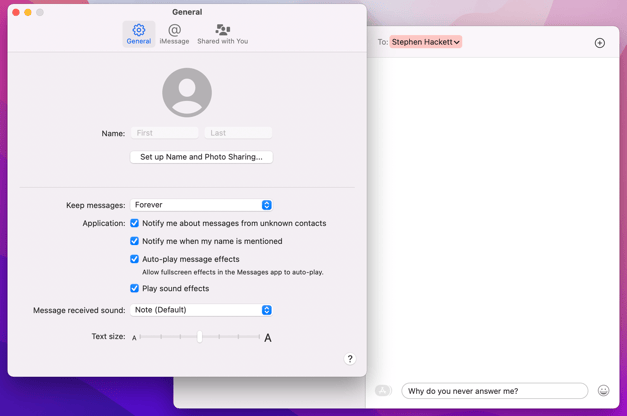Expand the Stephen Hackett recipient chevron
627x416 pixels.
click(x=457, y=42)
